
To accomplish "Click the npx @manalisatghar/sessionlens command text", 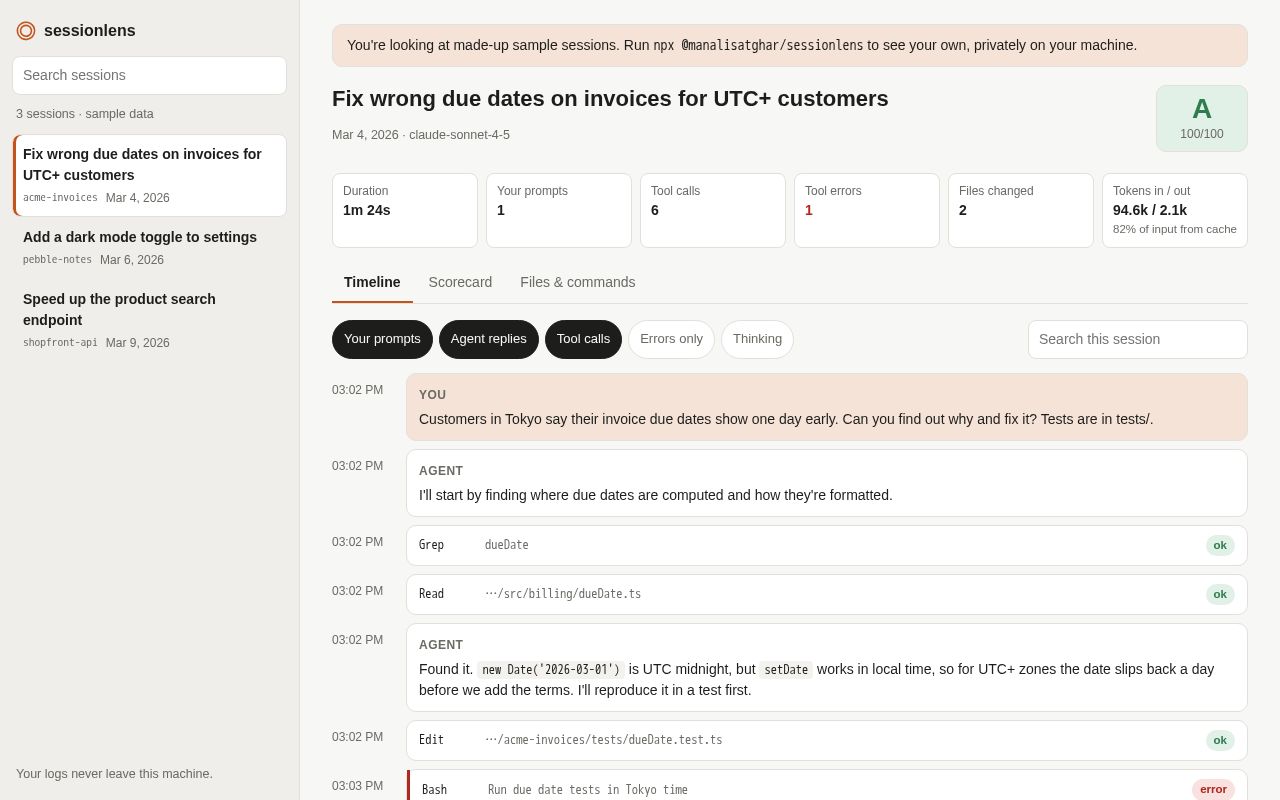I will click(x=758, y=45).
